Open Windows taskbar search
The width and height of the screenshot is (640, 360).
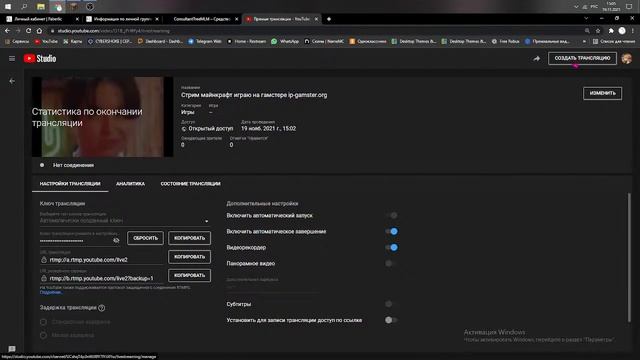pyautogui.click(x=24, y=7)
